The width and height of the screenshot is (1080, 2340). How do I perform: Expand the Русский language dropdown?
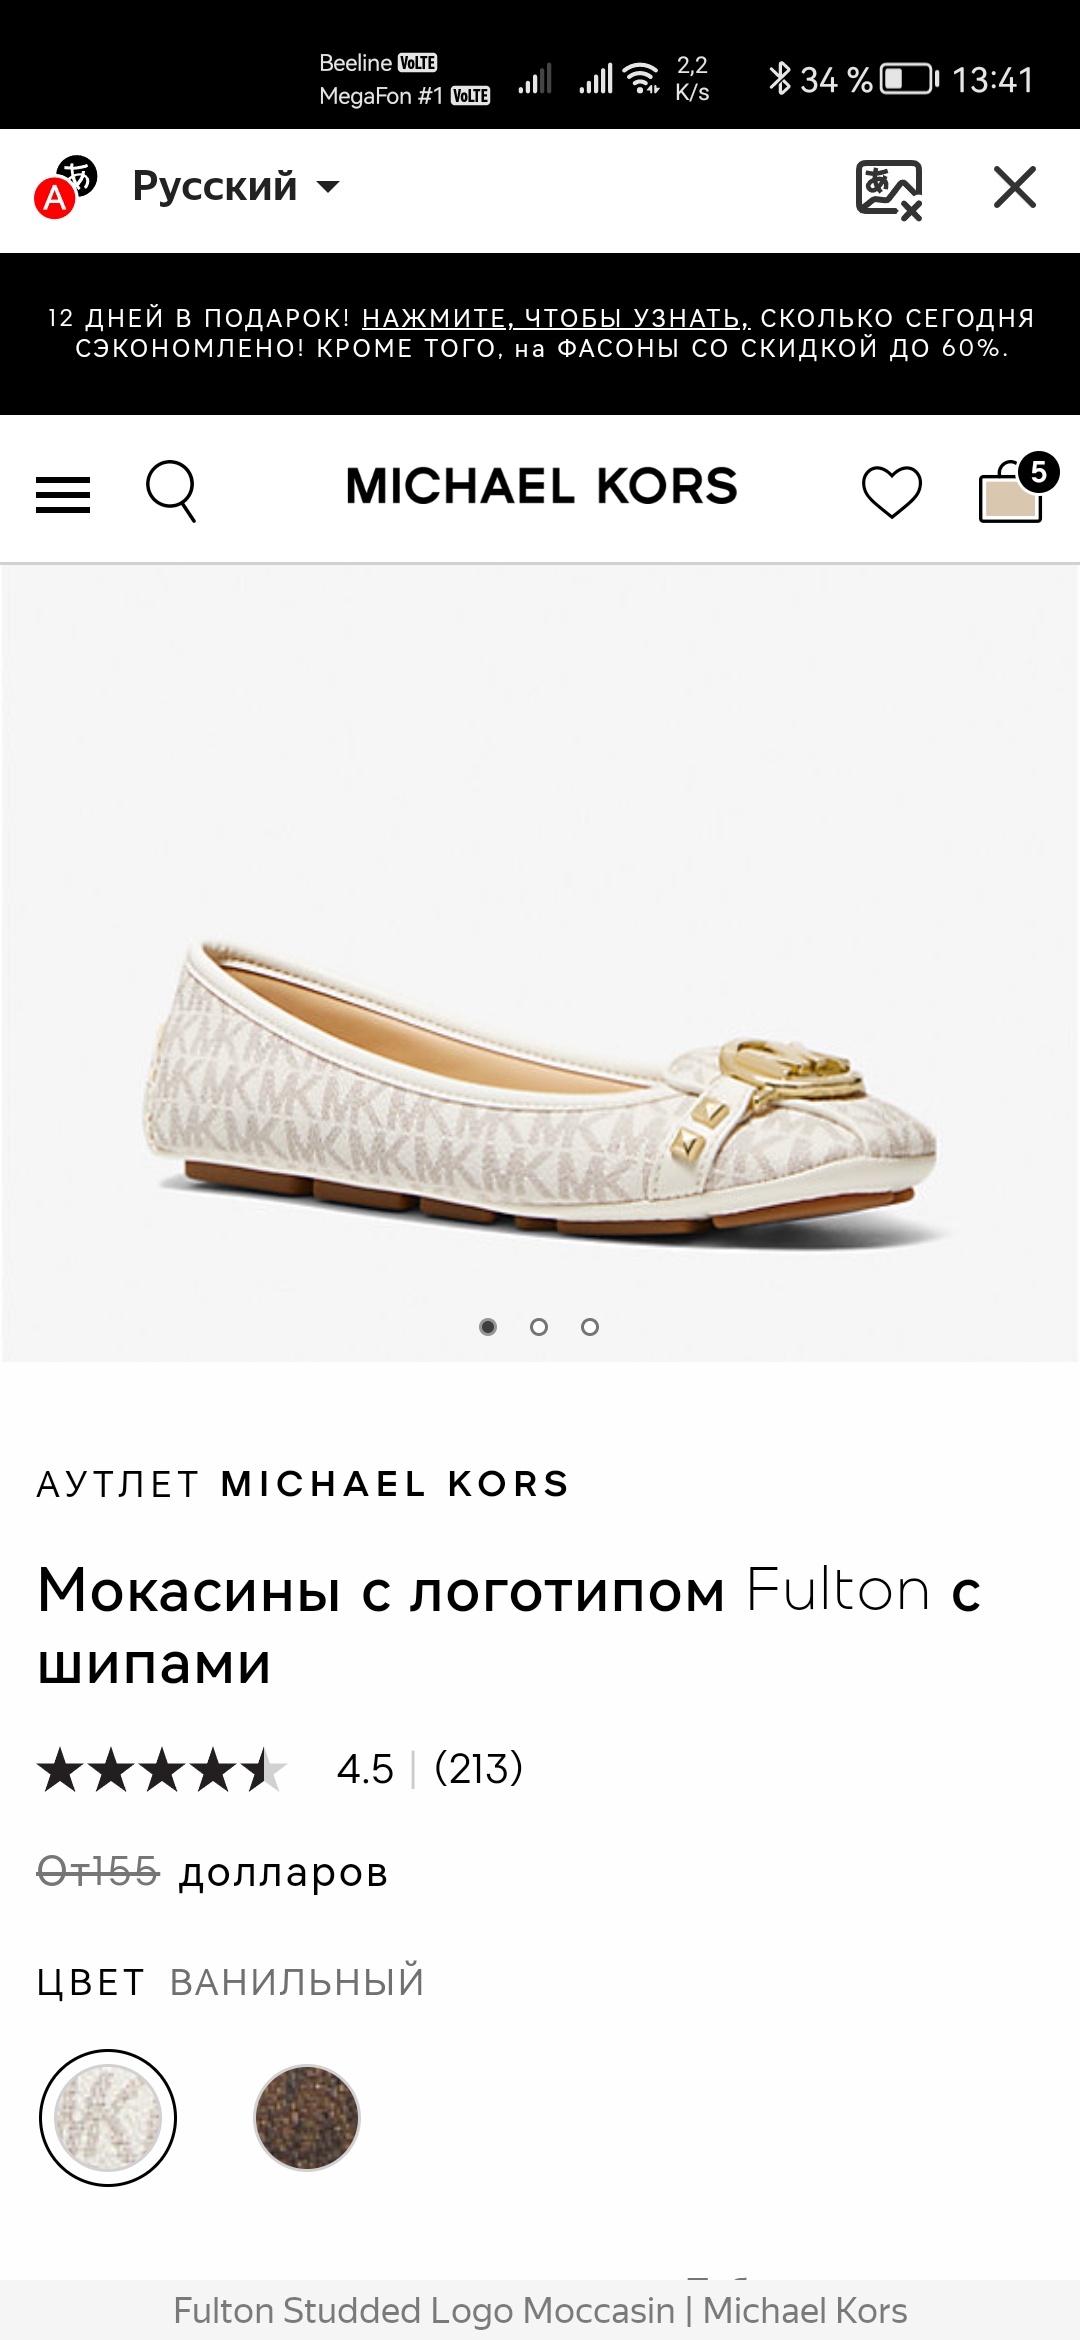(236, 186)
